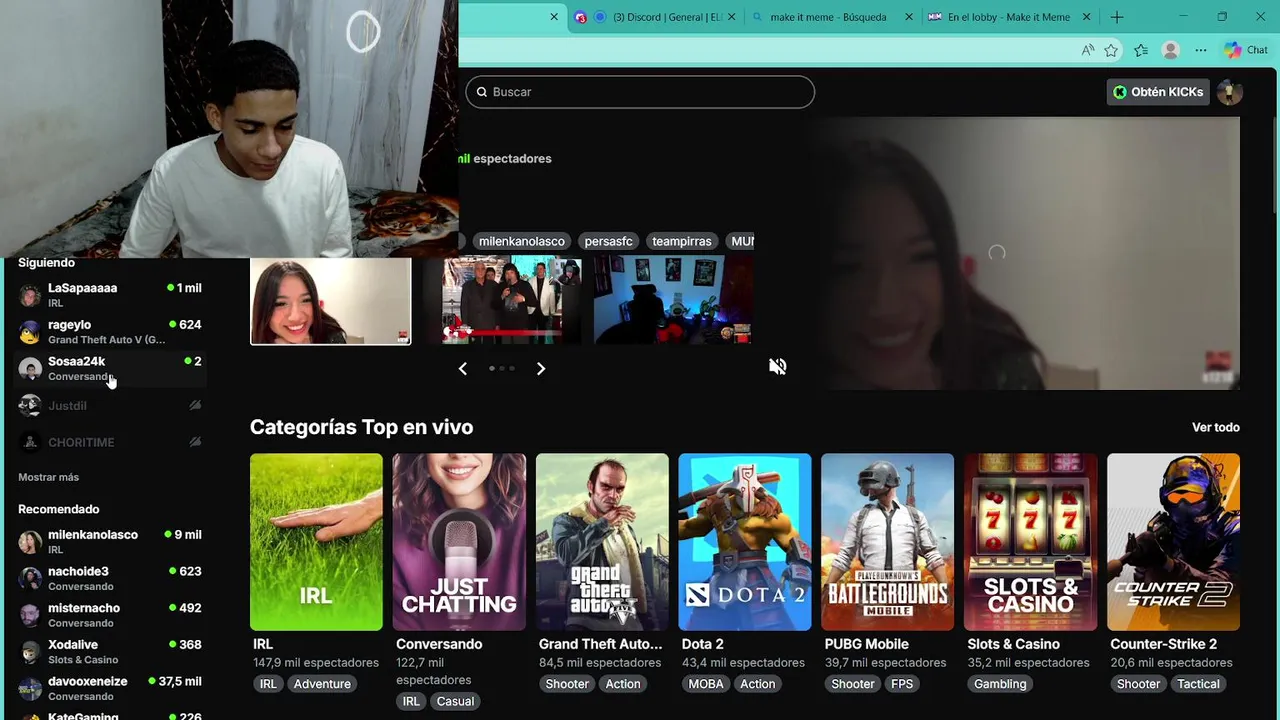Click Ver todo for top categories
The width and height of the screenshot is (1280, 720).
pos(1215,427)
